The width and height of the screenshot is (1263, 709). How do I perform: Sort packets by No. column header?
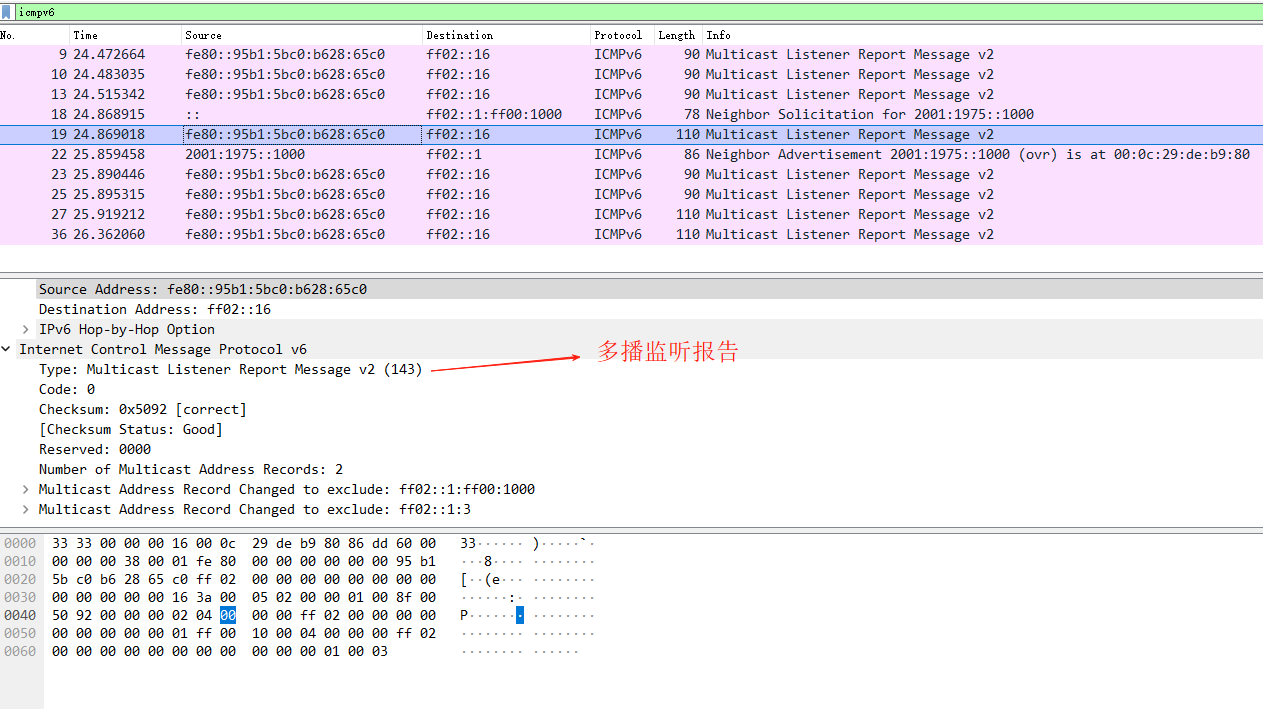pos(35,35)
